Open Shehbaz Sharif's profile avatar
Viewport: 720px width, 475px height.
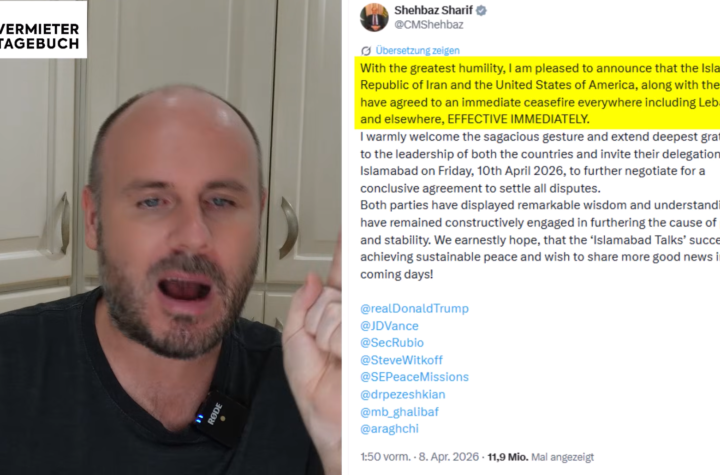tap(374, 17)
